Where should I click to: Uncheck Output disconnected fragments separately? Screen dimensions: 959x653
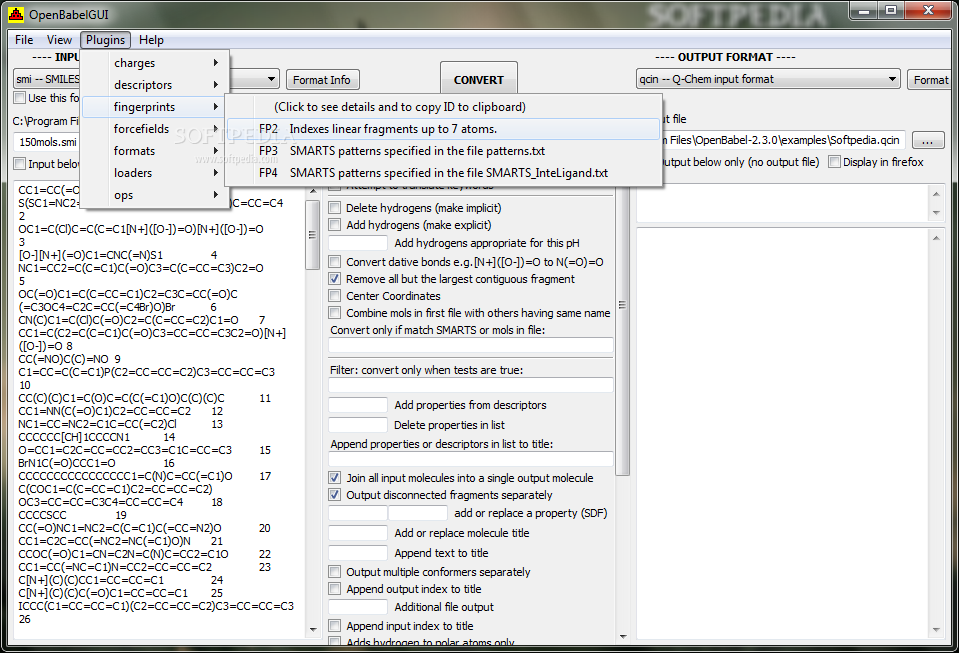(x=335, y=495)
